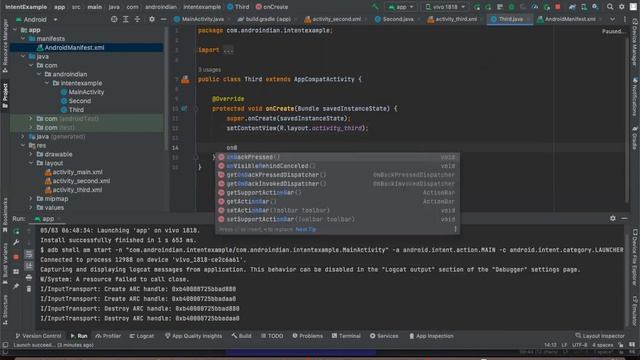
Task: Click the wrench icon in Run panel
Action: pyautogui.click(x=16, y=243)
